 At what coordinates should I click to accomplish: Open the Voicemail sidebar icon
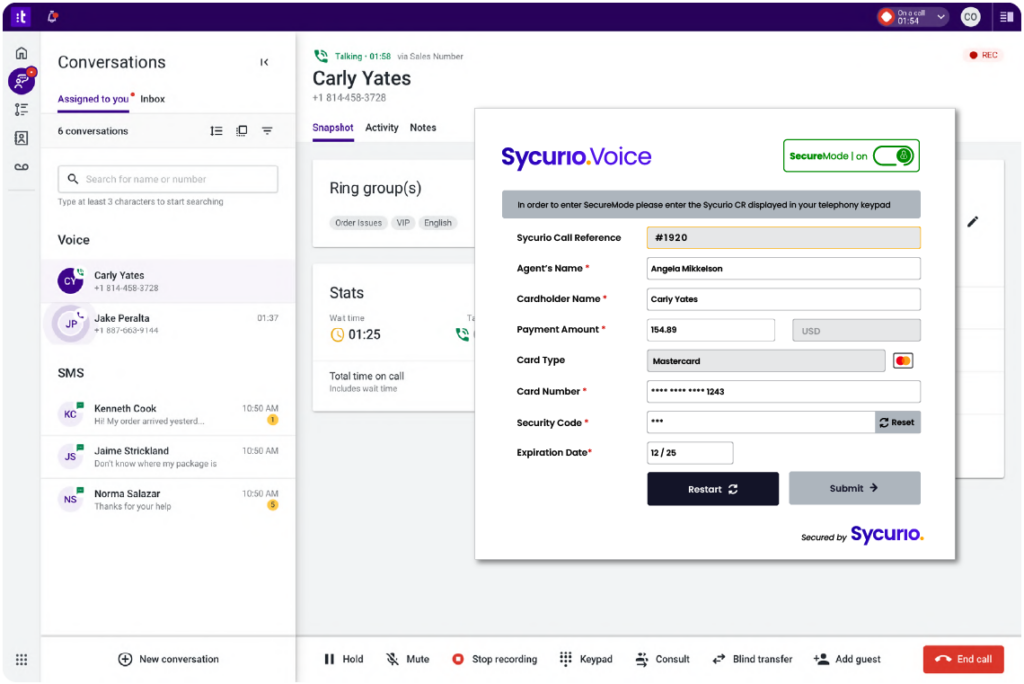[x=22, y=167]
